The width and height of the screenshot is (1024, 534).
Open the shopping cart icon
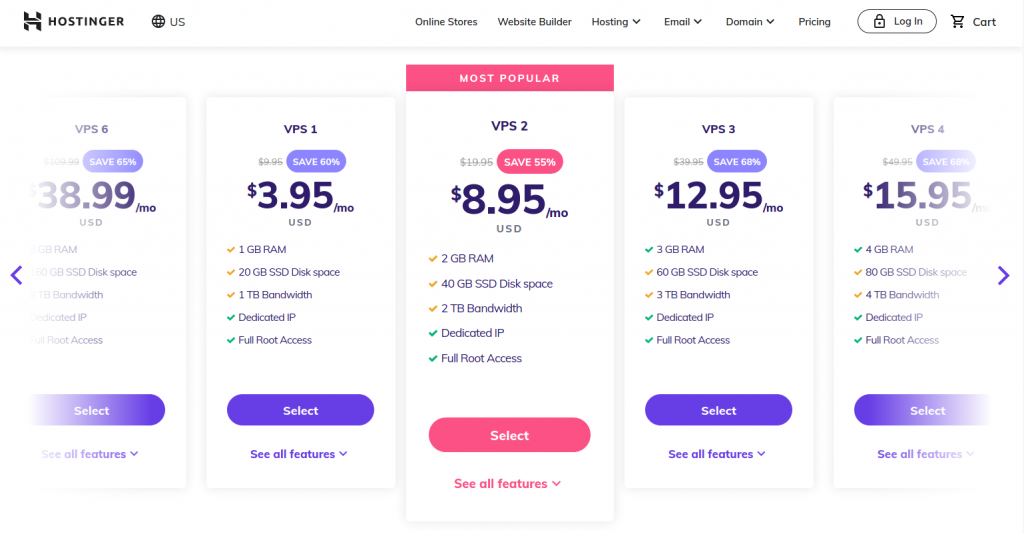[x=957, y=21]
